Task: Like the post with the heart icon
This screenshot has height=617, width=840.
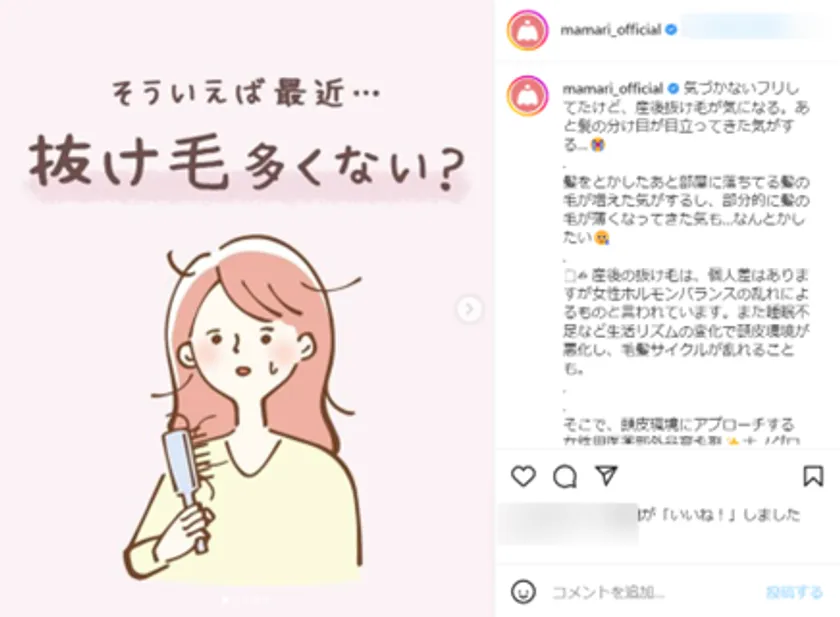Action: 523,476
